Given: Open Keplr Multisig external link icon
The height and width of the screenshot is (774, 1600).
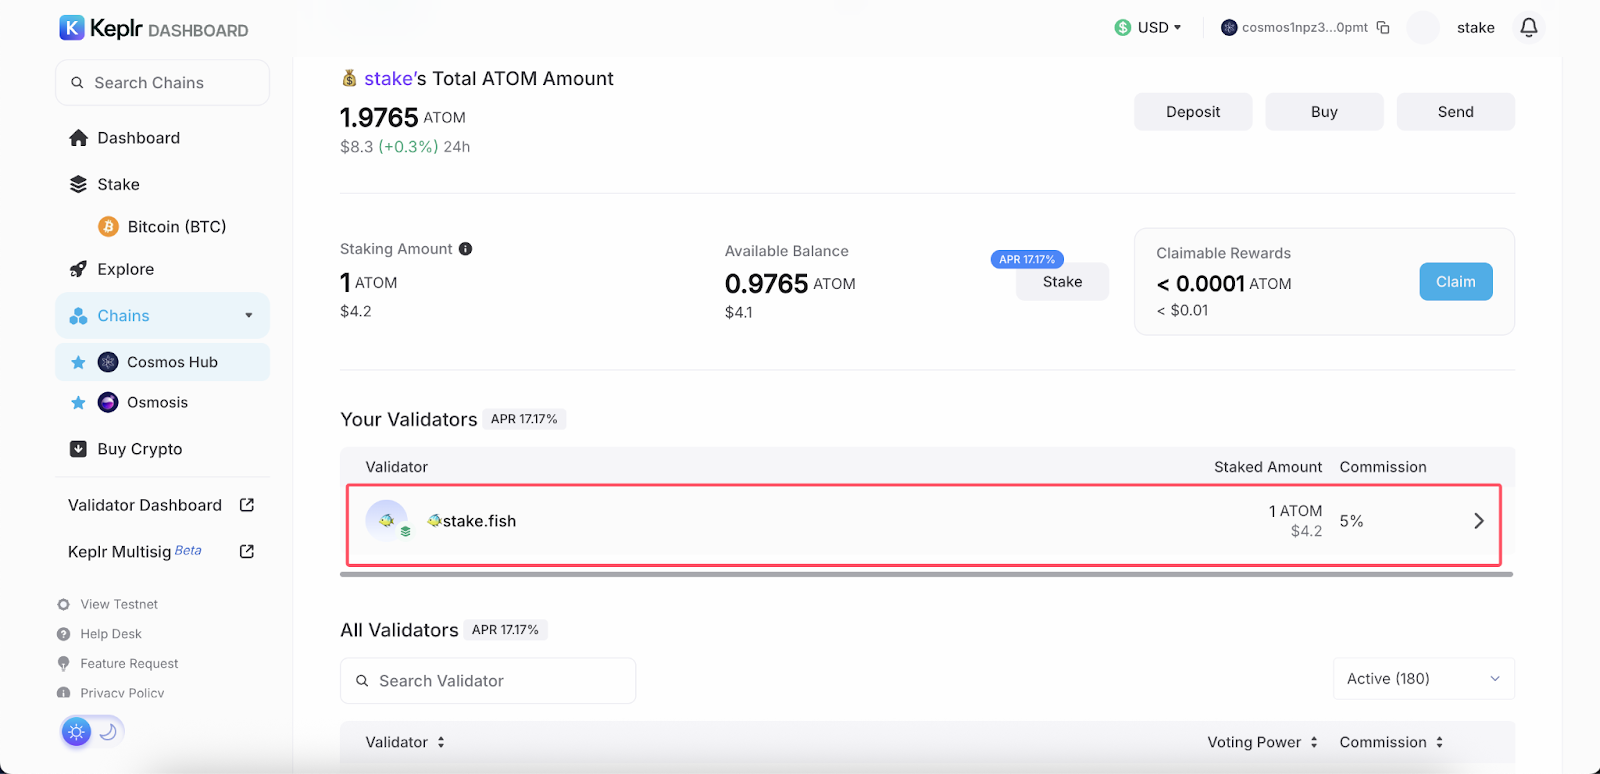Looking at the screenshot, I should [247, 551].
